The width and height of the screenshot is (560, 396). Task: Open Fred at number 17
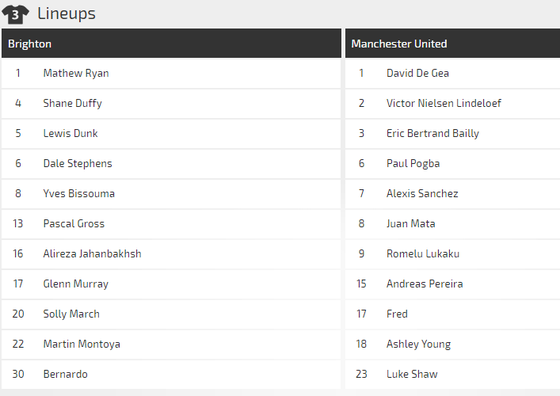(x=397, y=314)
